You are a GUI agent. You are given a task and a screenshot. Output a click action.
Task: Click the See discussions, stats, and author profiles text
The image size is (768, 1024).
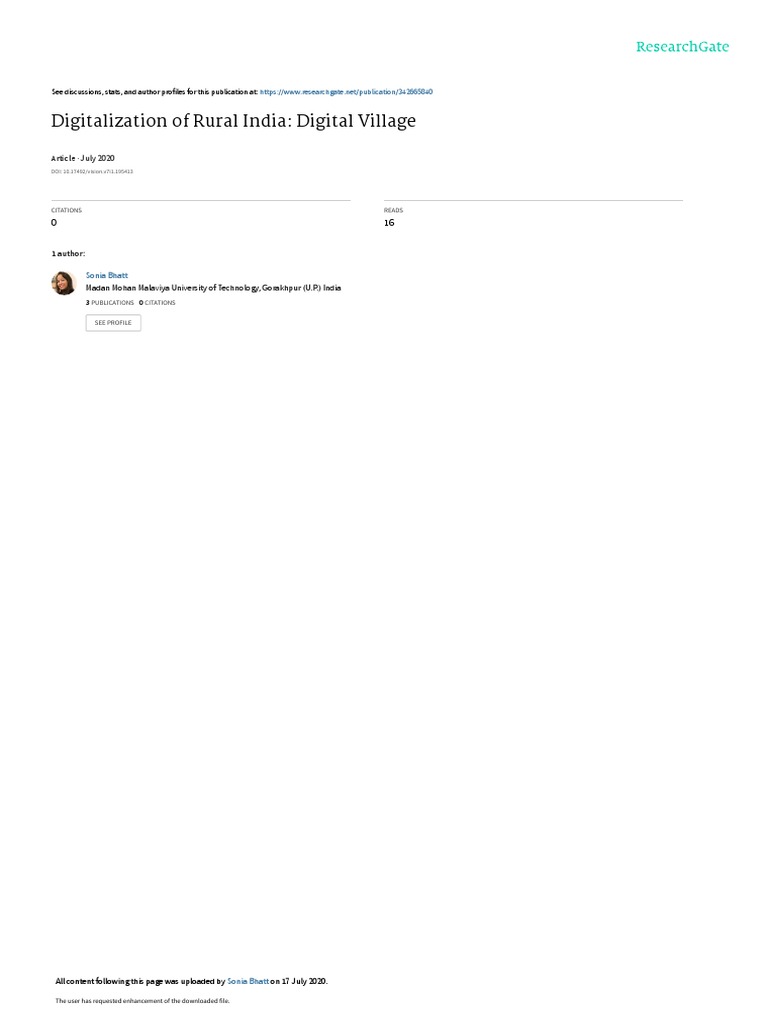154,92
